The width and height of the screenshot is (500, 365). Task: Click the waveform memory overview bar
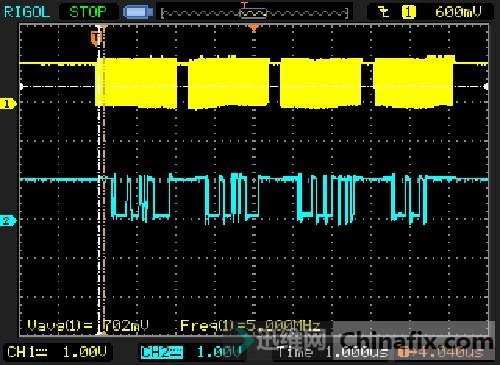(x=254, y=13)
